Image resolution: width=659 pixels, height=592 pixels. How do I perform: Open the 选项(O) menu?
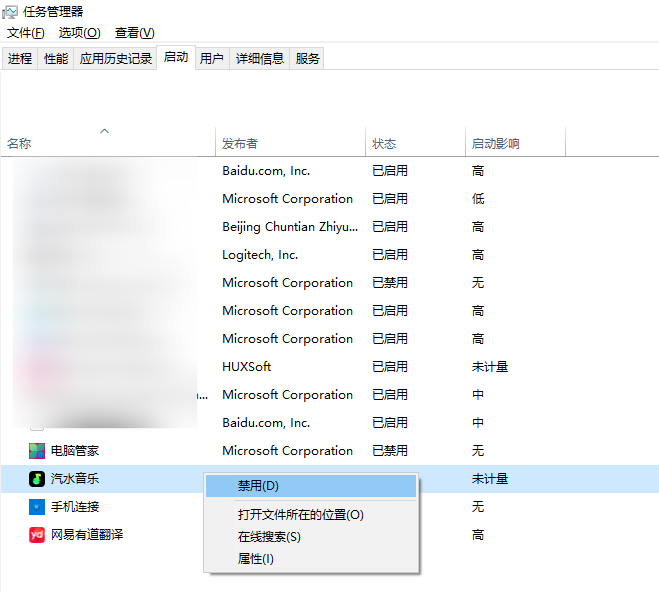tap(79, 33)
